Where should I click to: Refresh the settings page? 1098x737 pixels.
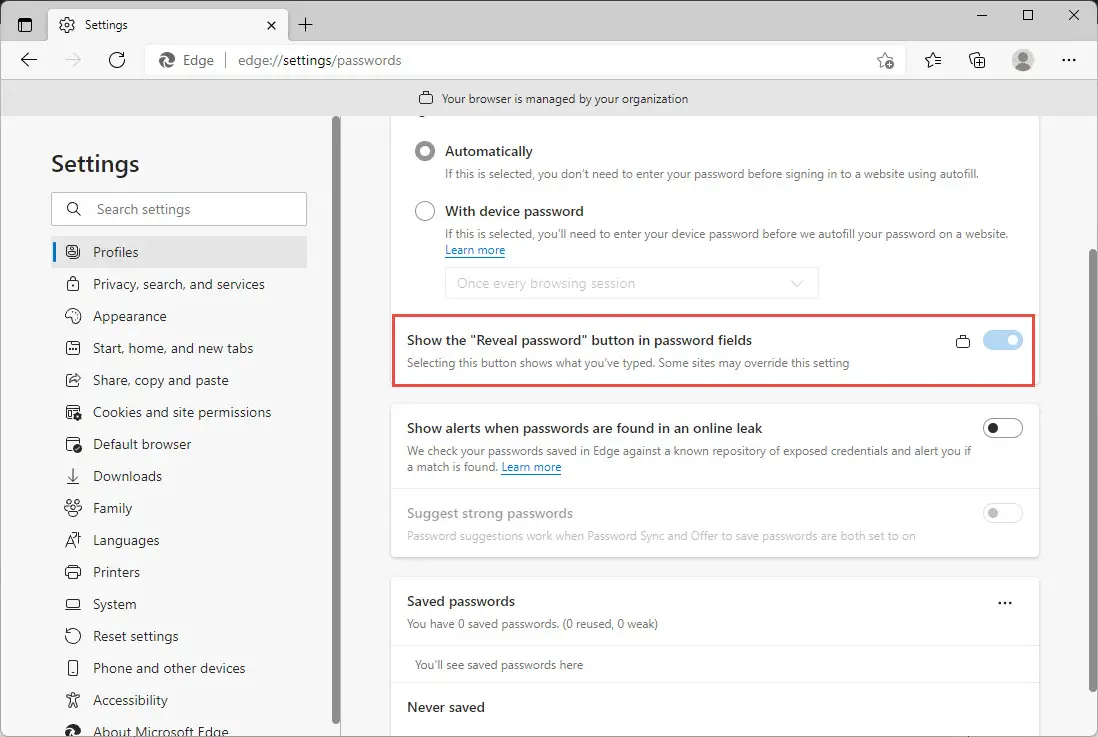pos(117,60)
